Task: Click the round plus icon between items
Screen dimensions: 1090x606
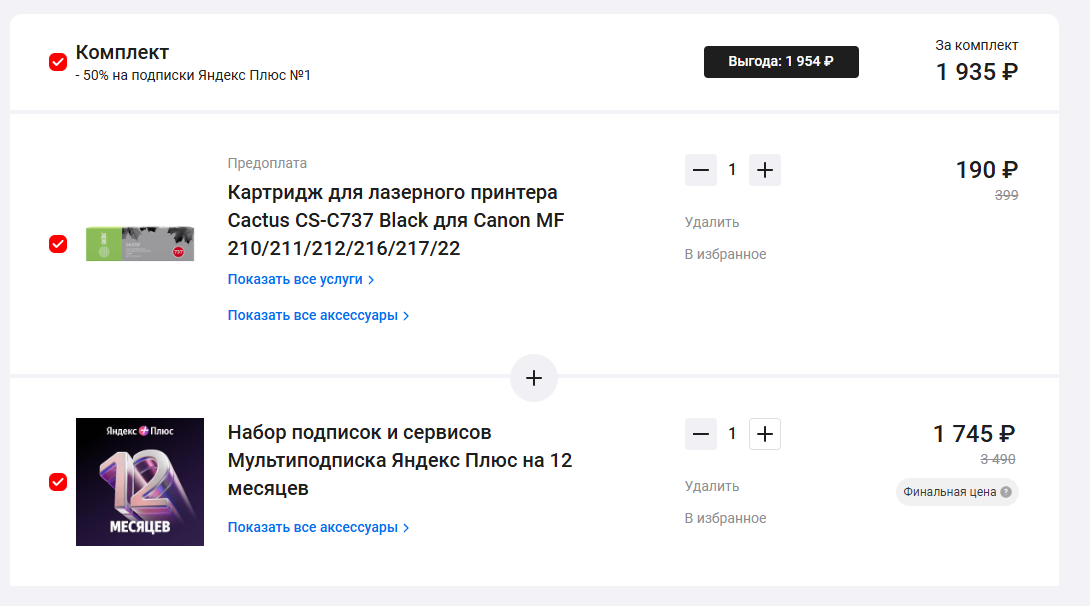Action: [x=534, y=378]
